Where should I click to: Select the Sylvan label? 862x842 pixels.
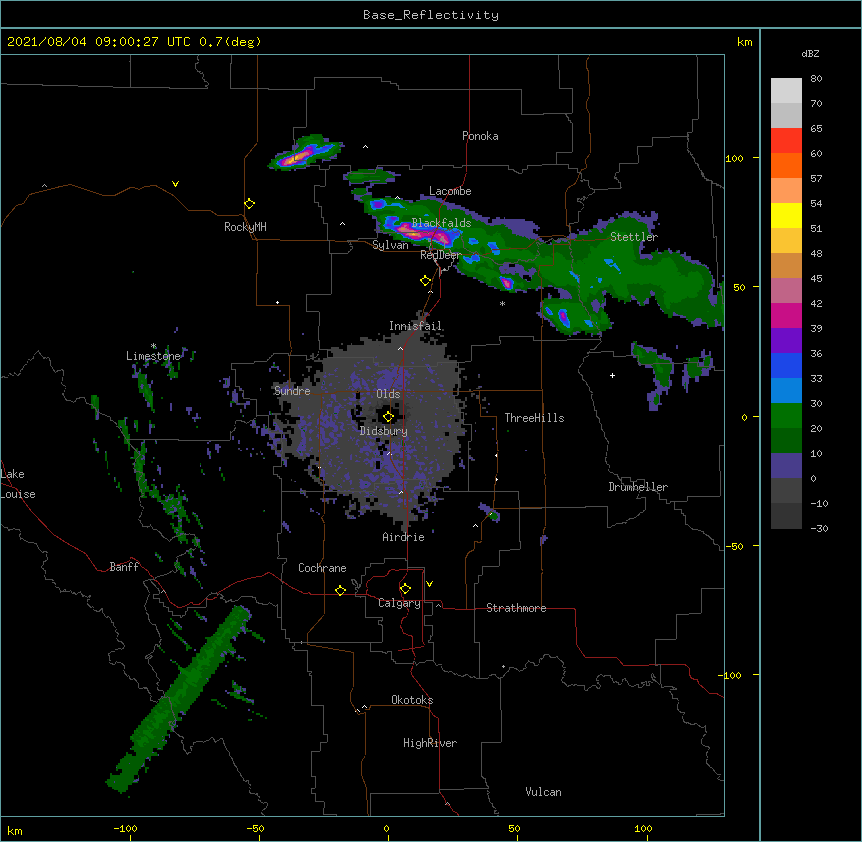tap(390, 245)
